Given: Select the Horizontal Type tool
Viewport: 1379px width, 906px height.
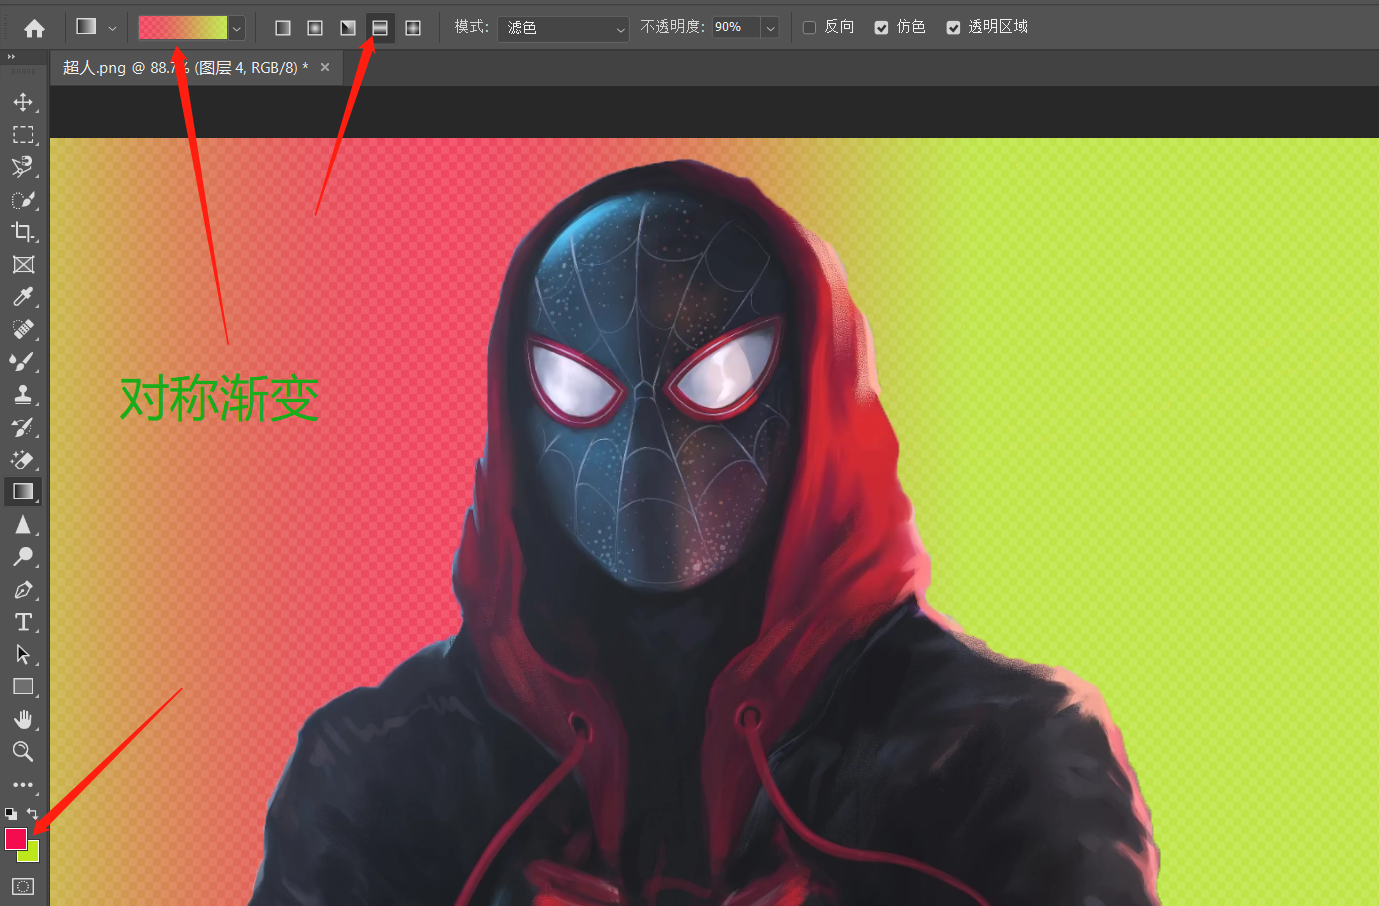Looking at the screenshot, I should coord(23,622).
